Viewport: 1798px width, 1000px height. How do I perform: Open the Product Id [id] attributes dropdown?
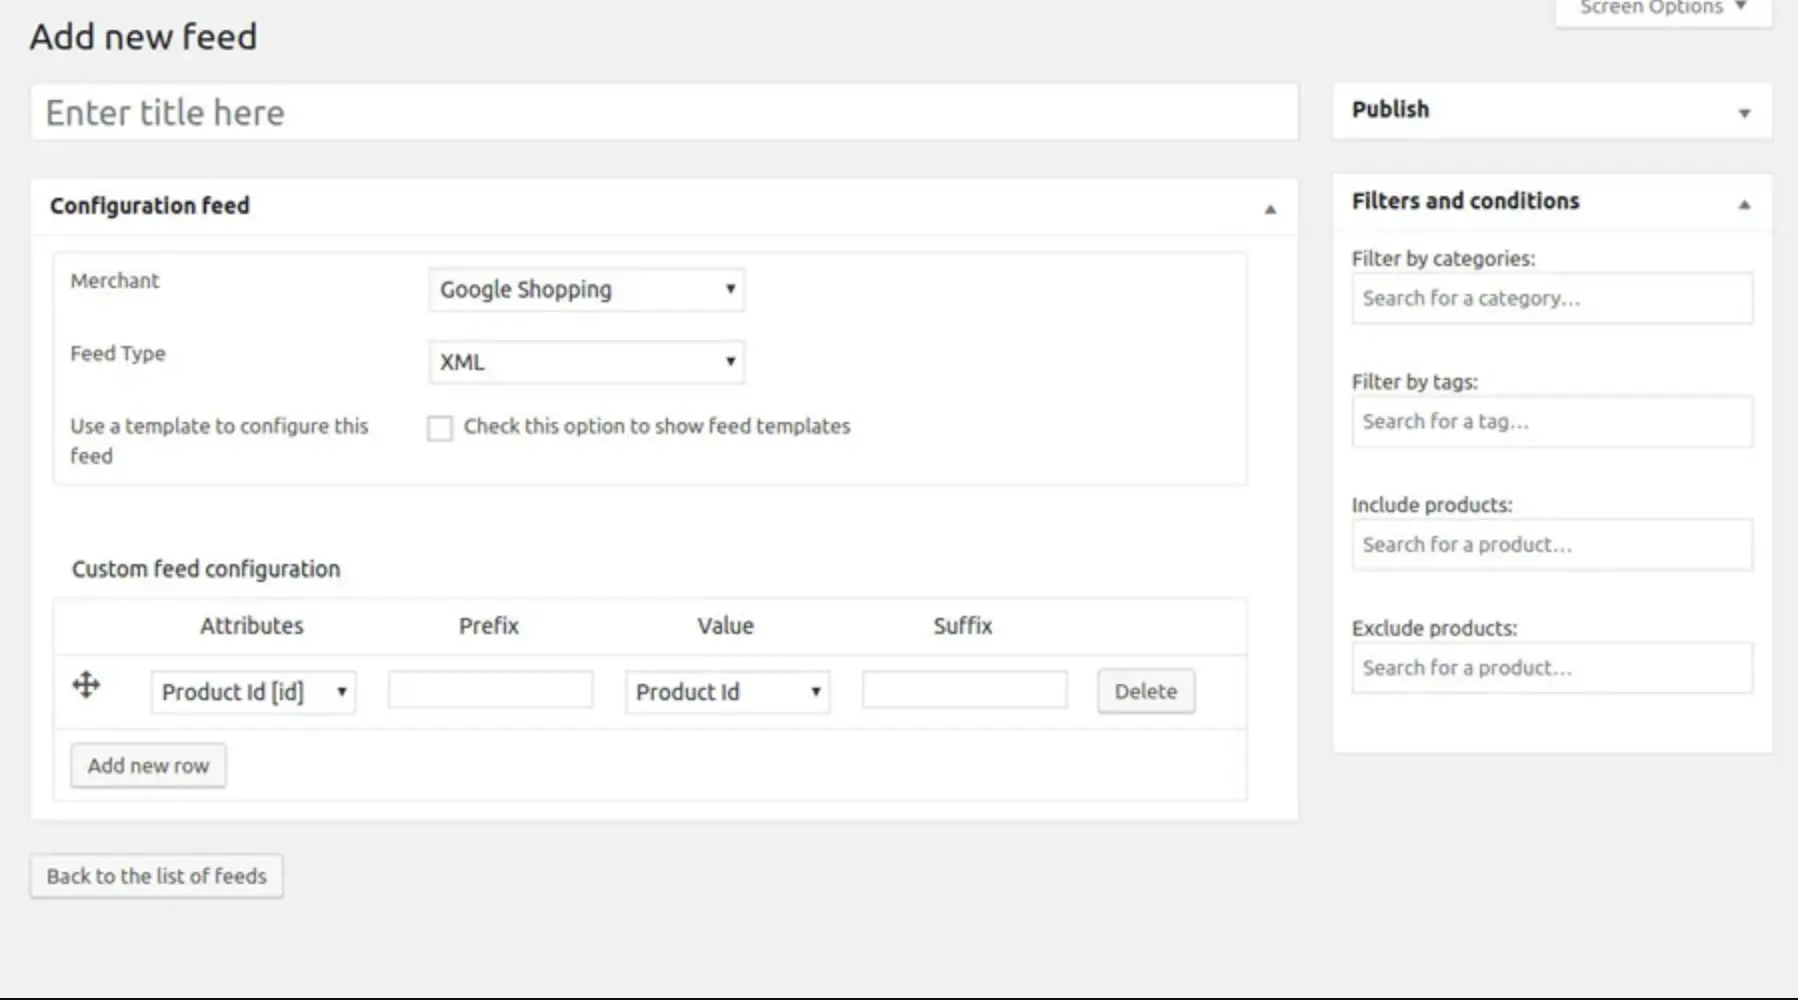[253, 692]
